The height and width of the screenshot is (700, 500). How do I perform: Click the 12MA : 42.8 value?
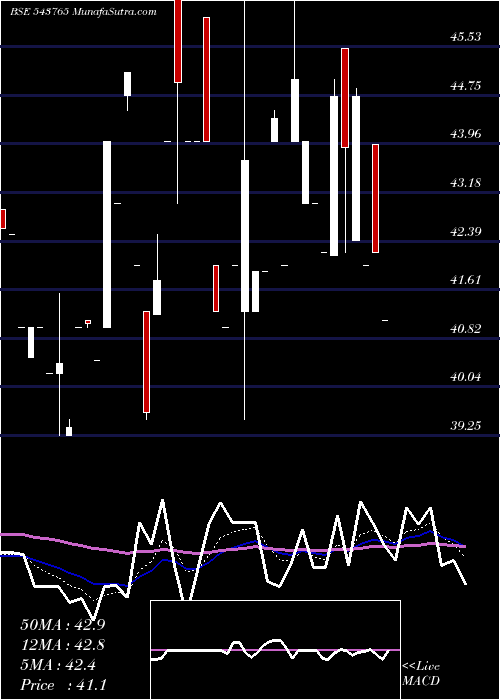(63, 645)
